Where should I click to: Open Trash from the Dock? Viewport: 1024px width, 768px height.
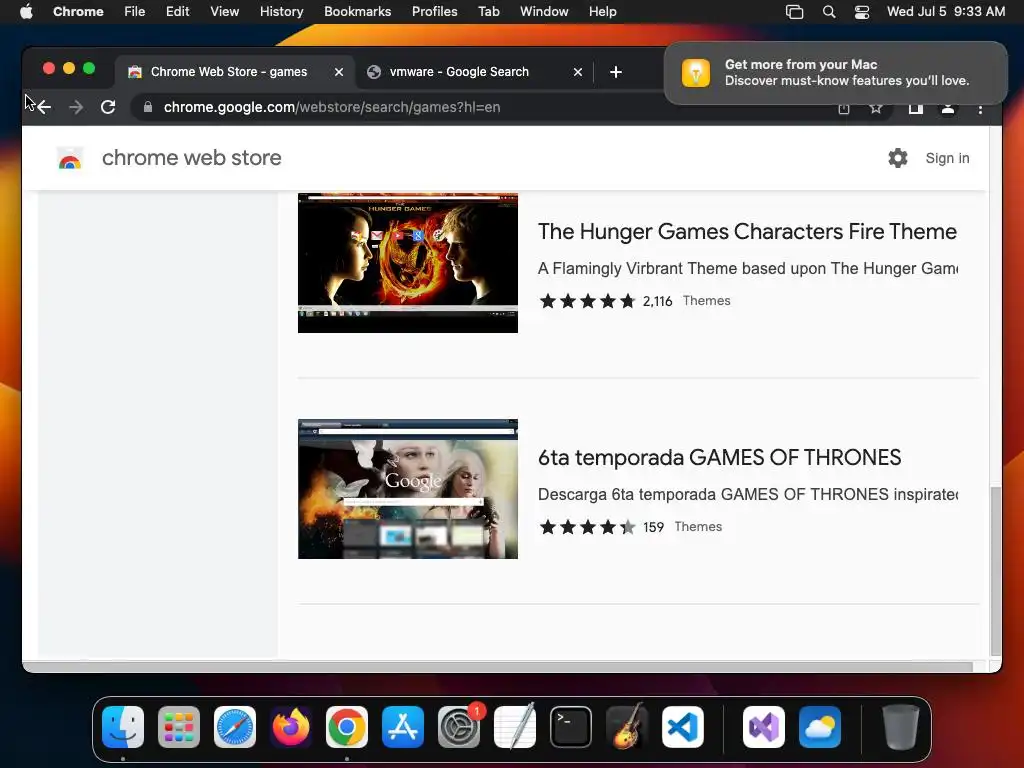click(x=901, y=727)
